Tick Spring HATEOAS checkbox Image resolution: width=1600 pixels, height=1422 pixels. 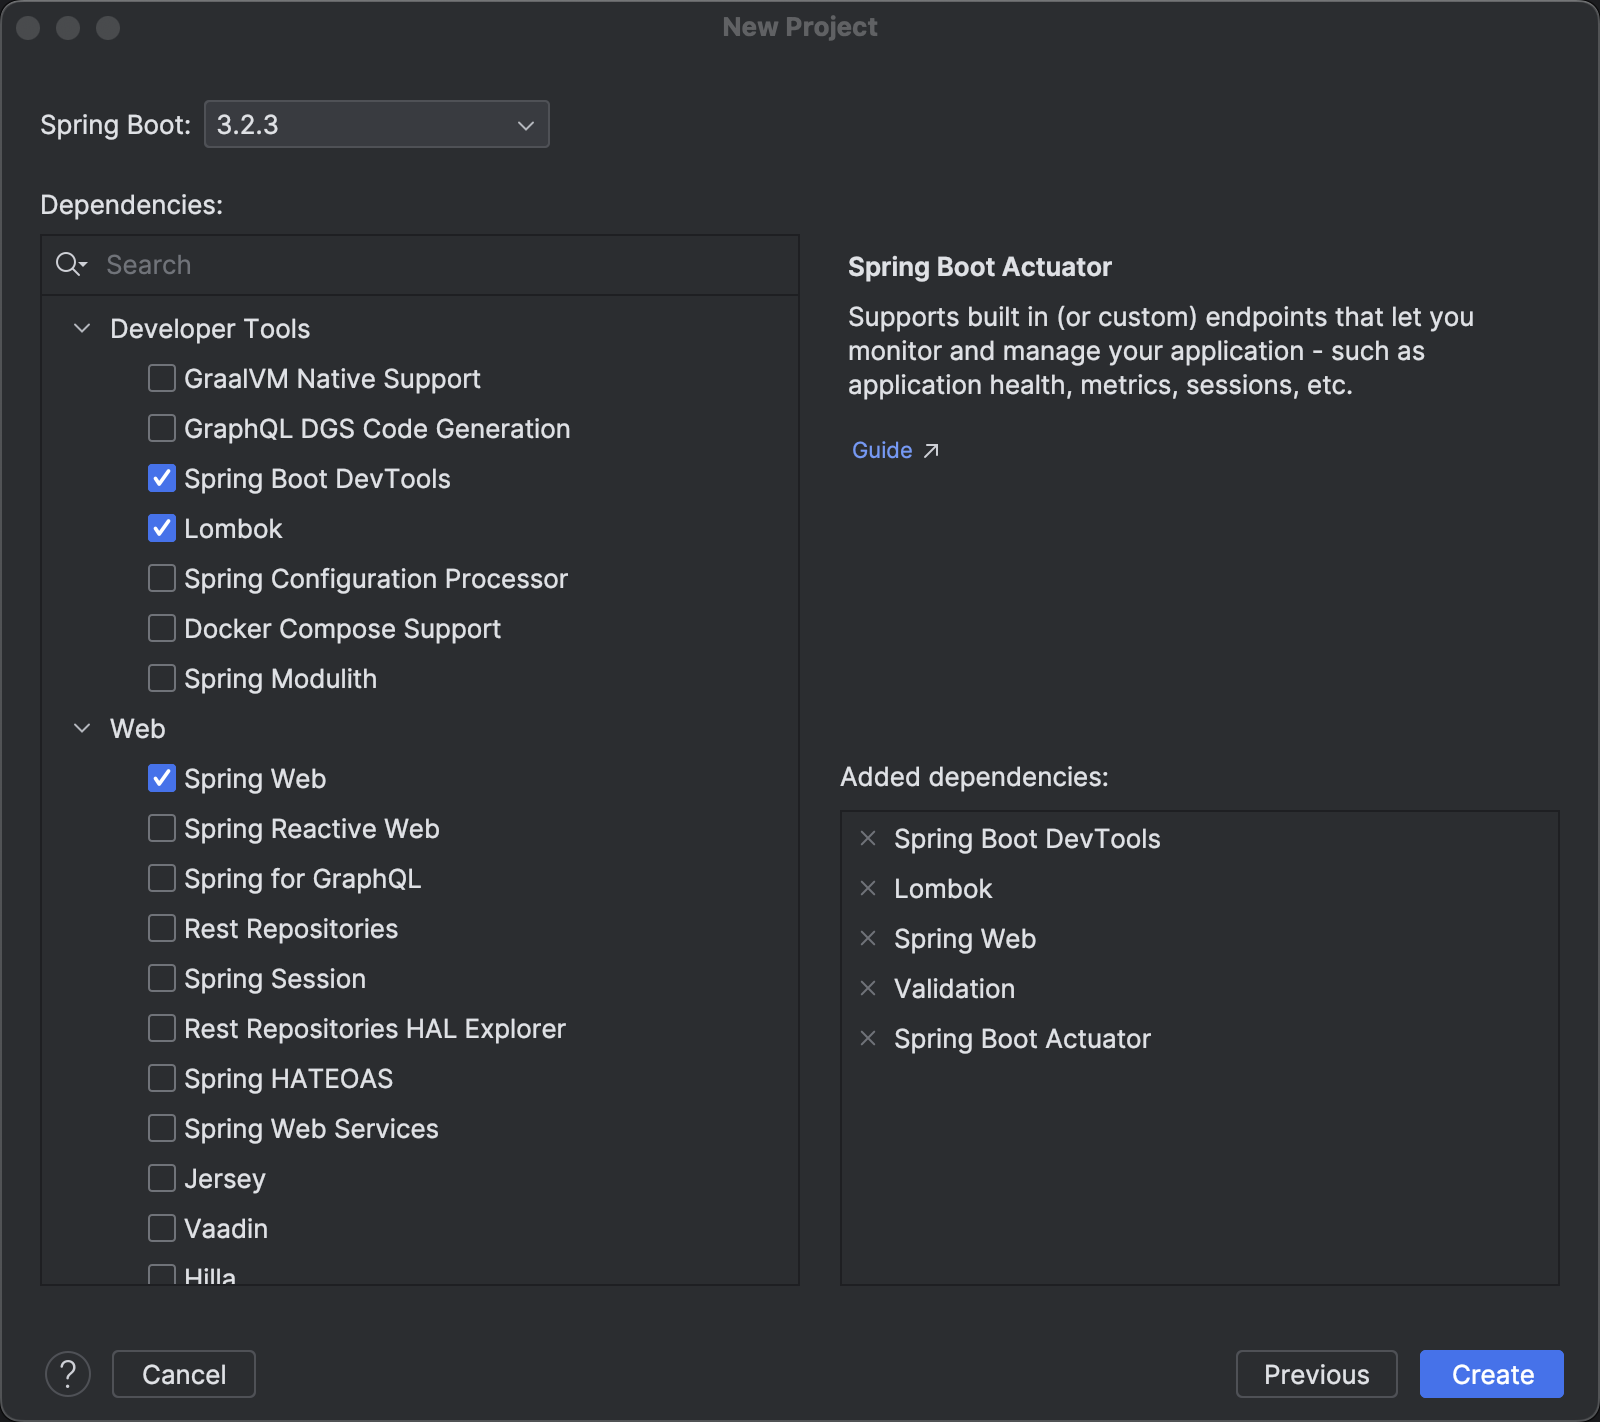click(x=162, y=1078)
